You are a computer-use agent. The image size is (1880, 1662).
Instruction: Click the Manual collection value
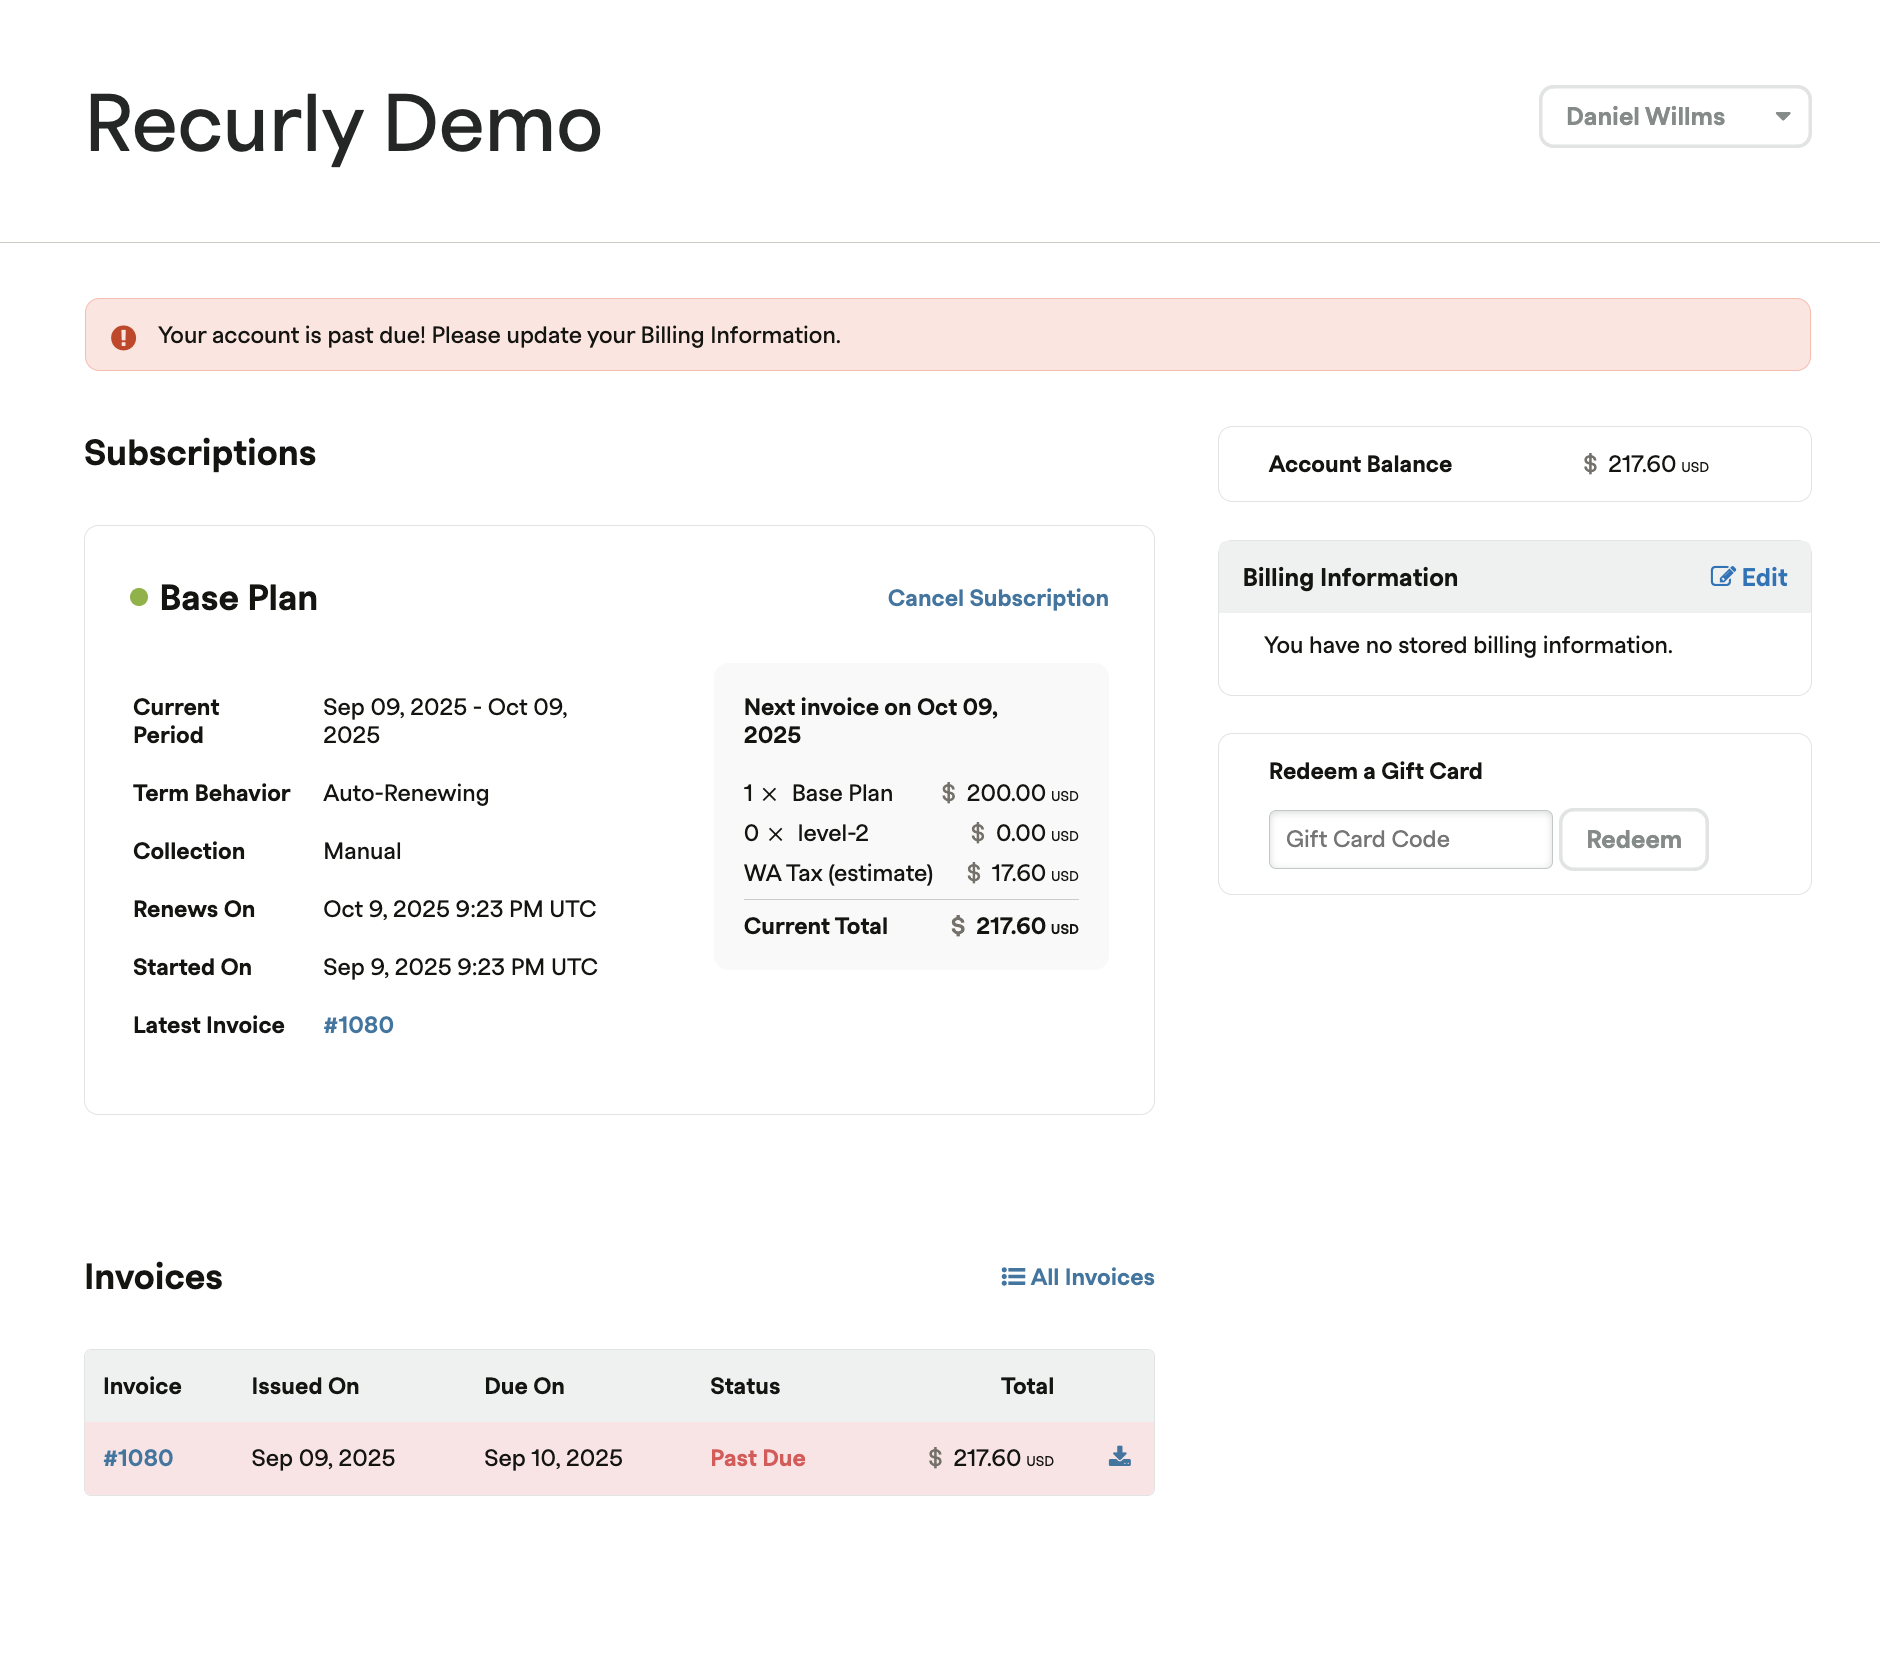pyautogui.click(x=362, y=851)
